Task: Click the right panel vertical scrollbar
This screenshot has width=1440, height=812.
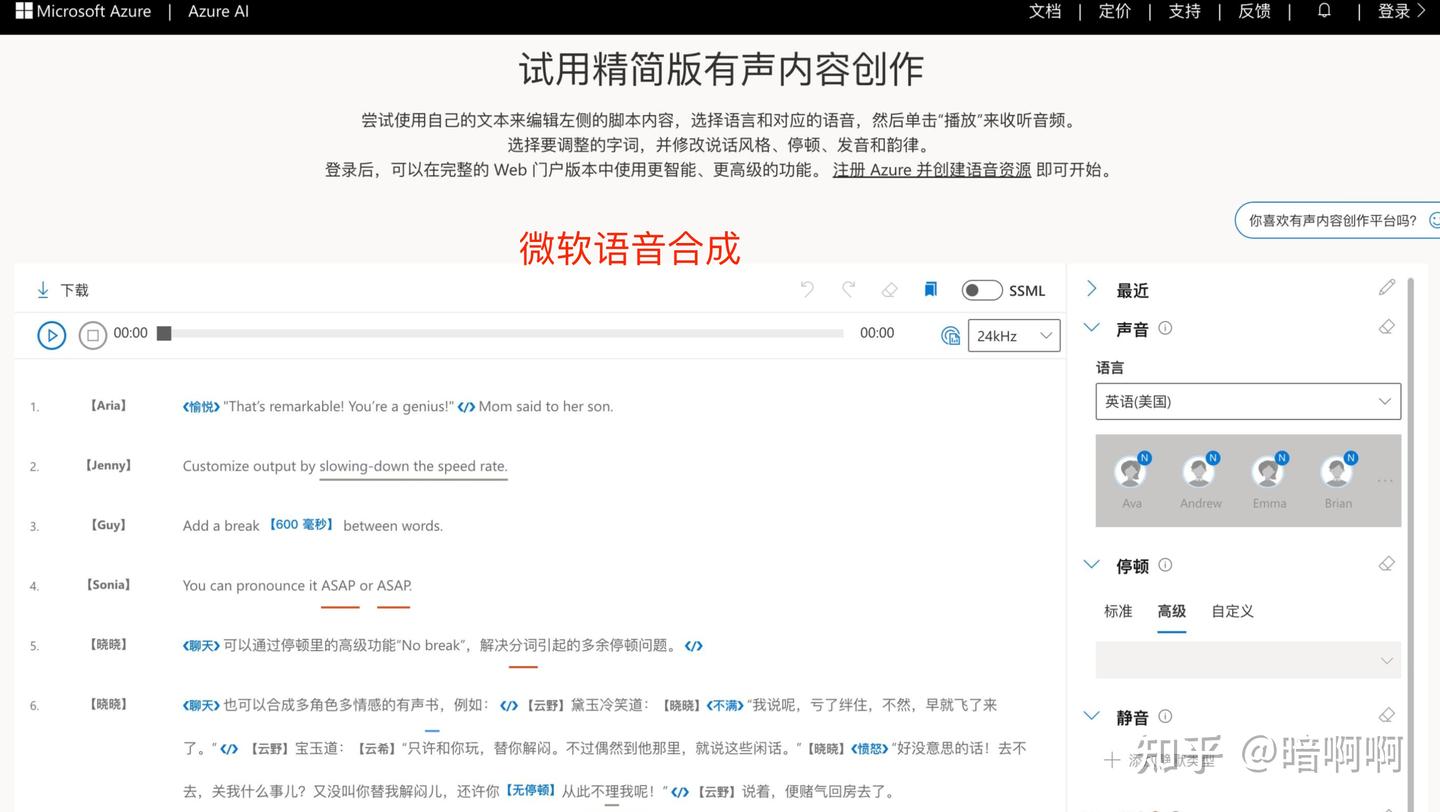Action: 1410,545
